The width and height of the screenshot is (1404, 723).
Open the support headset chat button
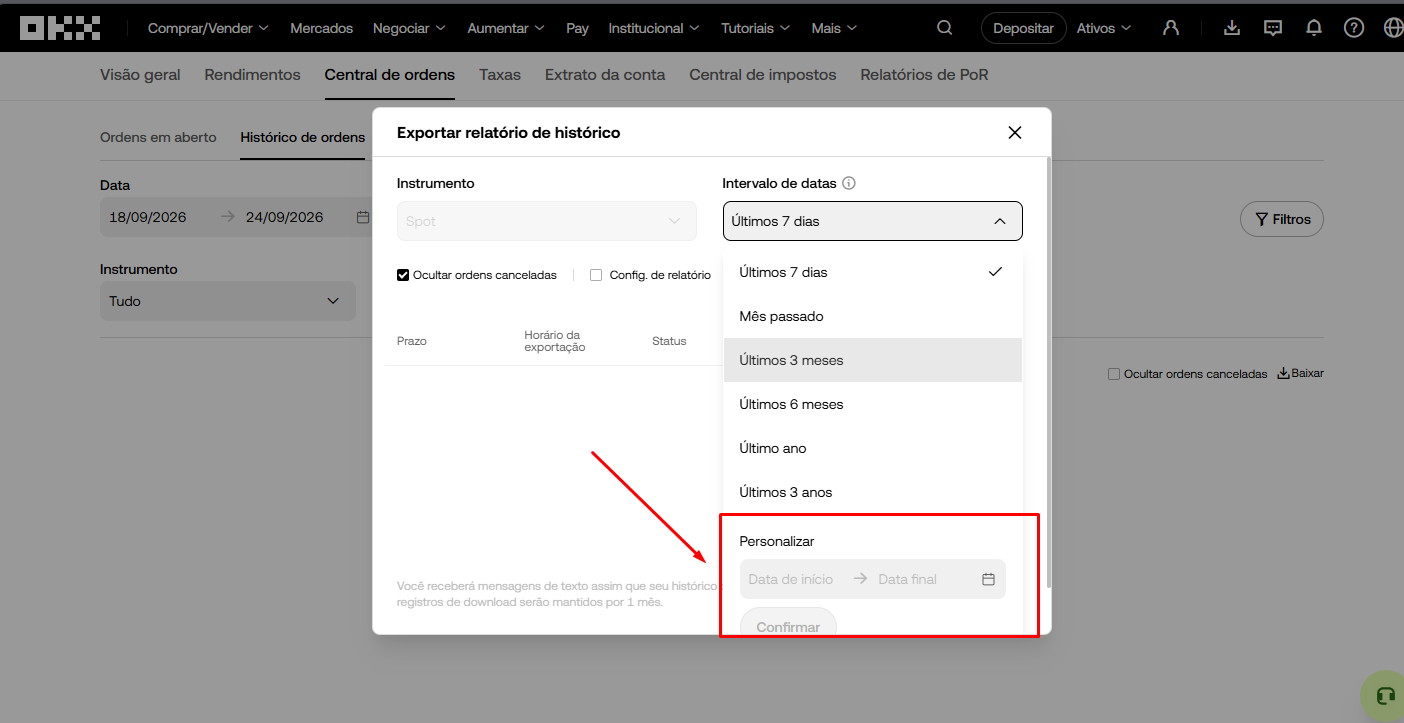pyautogui.click(x=1384, y=695)
